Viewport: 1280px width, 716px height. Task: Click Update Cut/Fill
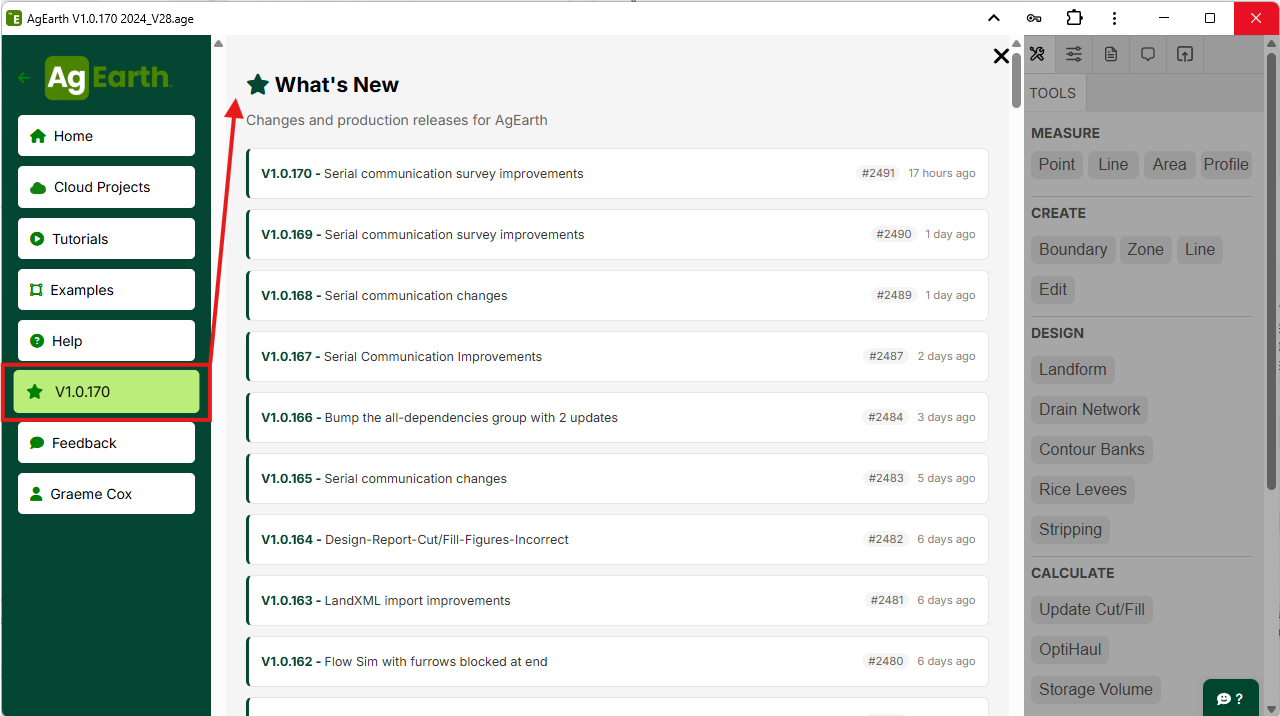1092,610
